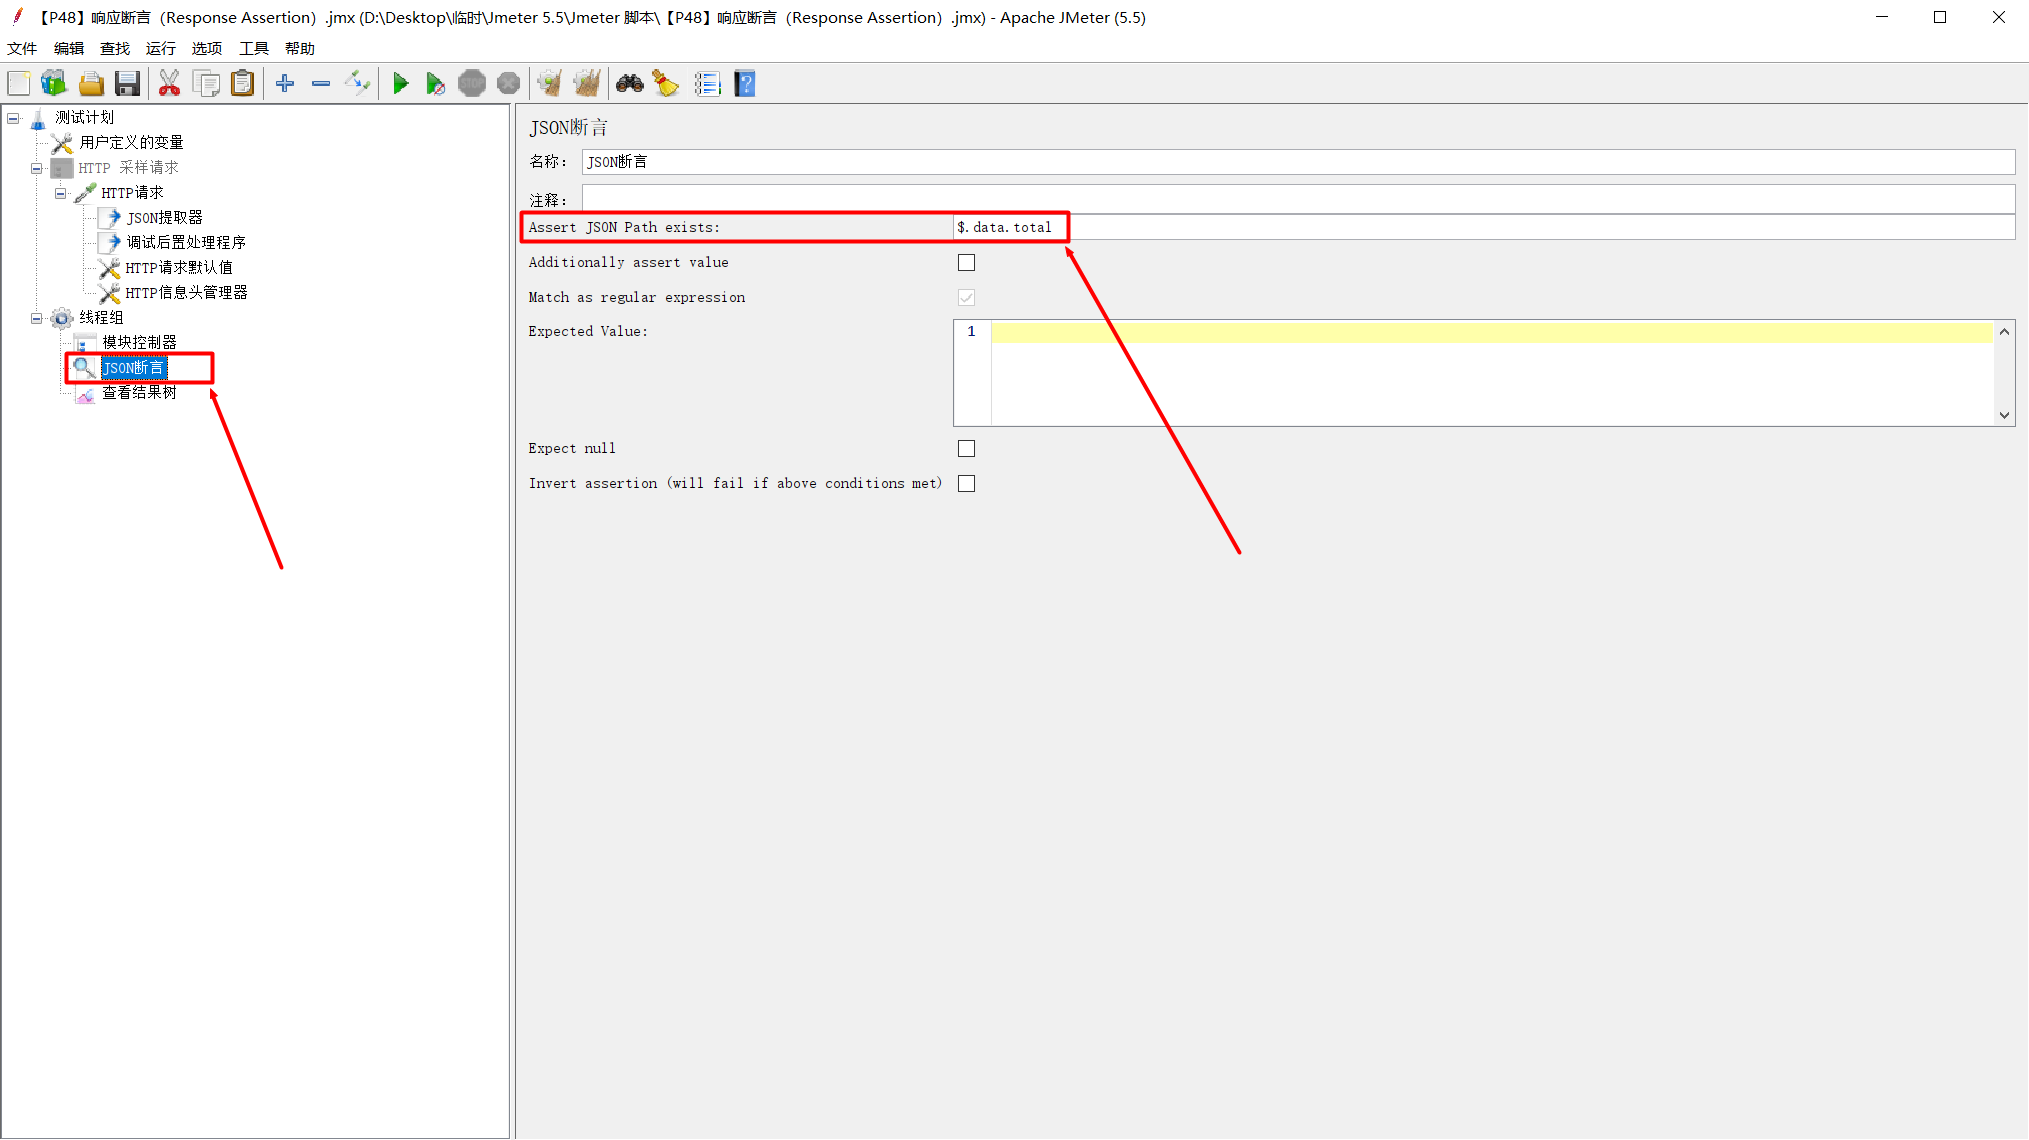
Task: Open the Help question mark icon
Action: [x=745, y=84]
